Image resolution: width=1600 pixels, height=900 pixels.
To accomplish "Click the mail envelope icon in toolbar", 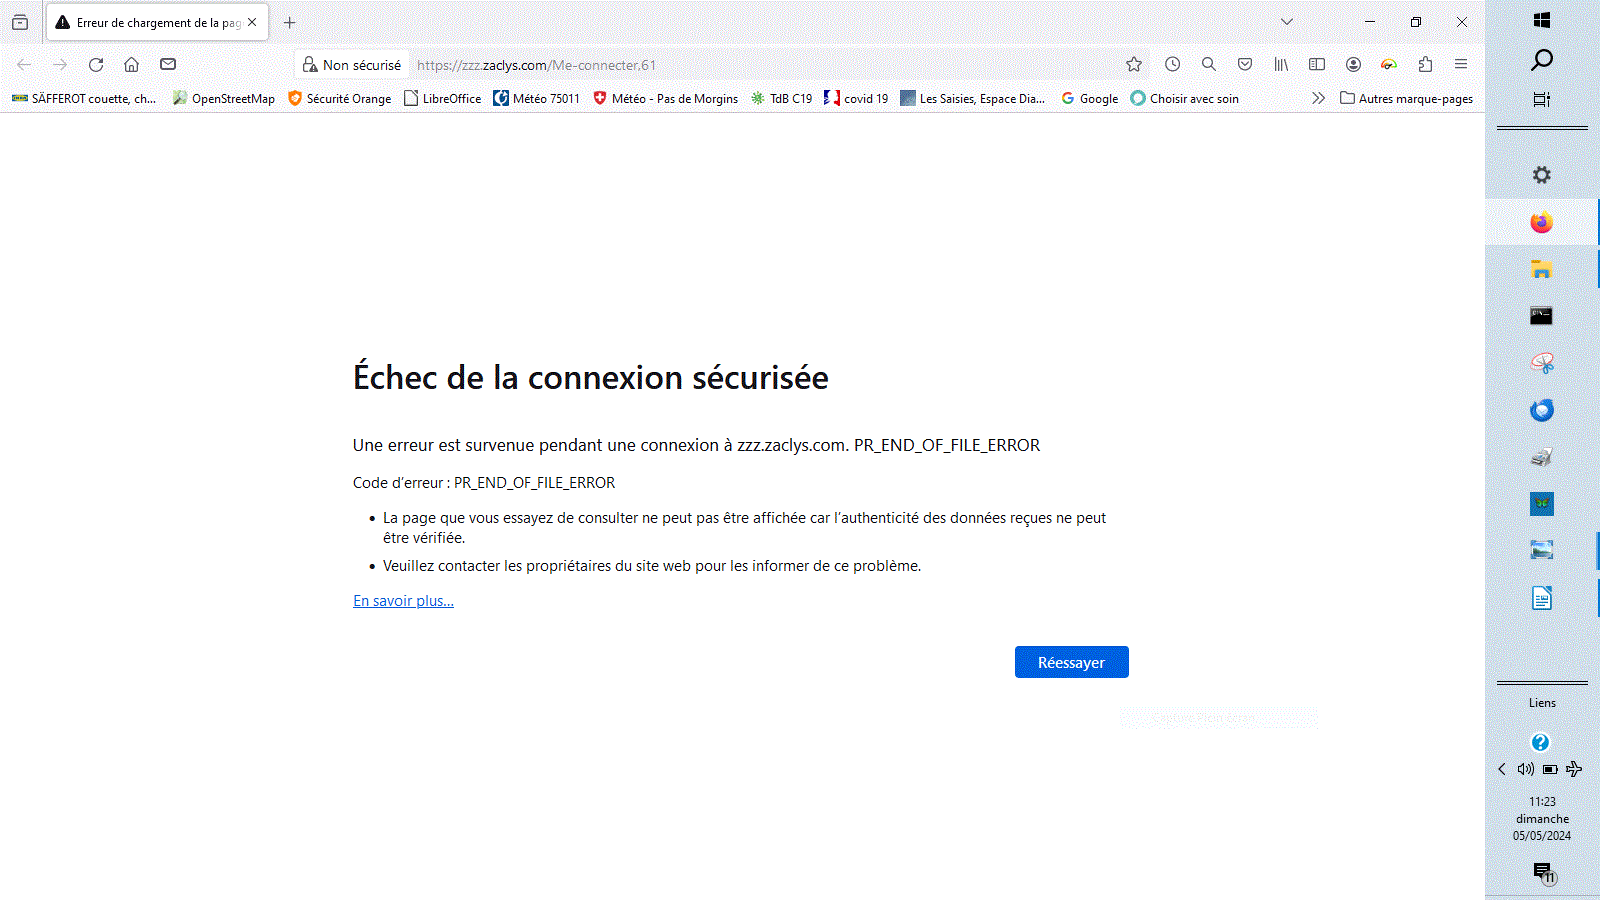I will click(168, 65).
